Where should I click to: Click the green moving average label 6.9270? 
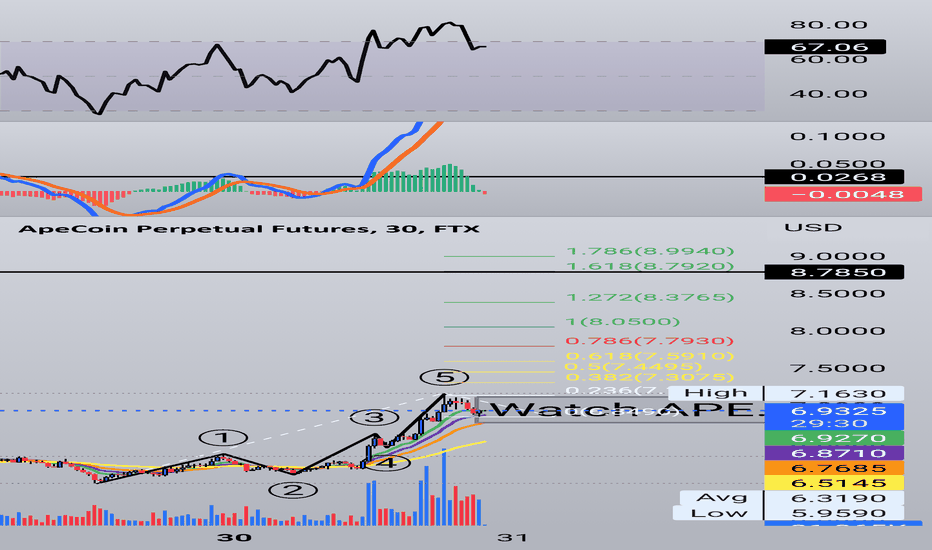point(834,438)
